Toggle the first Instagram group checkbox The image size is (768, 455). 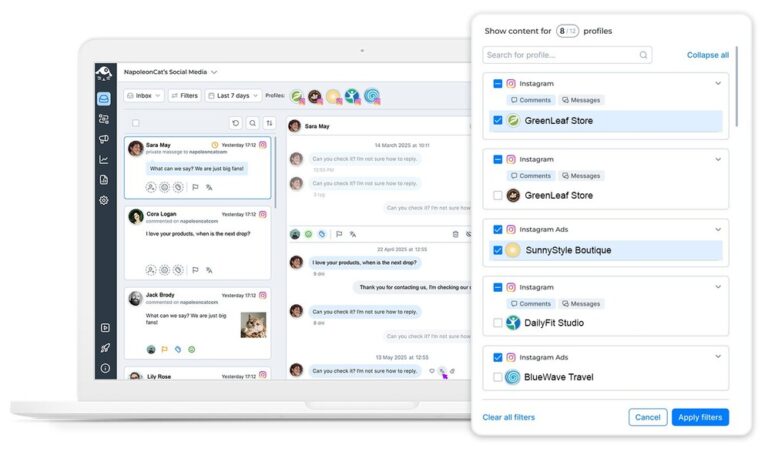point(498,84)
